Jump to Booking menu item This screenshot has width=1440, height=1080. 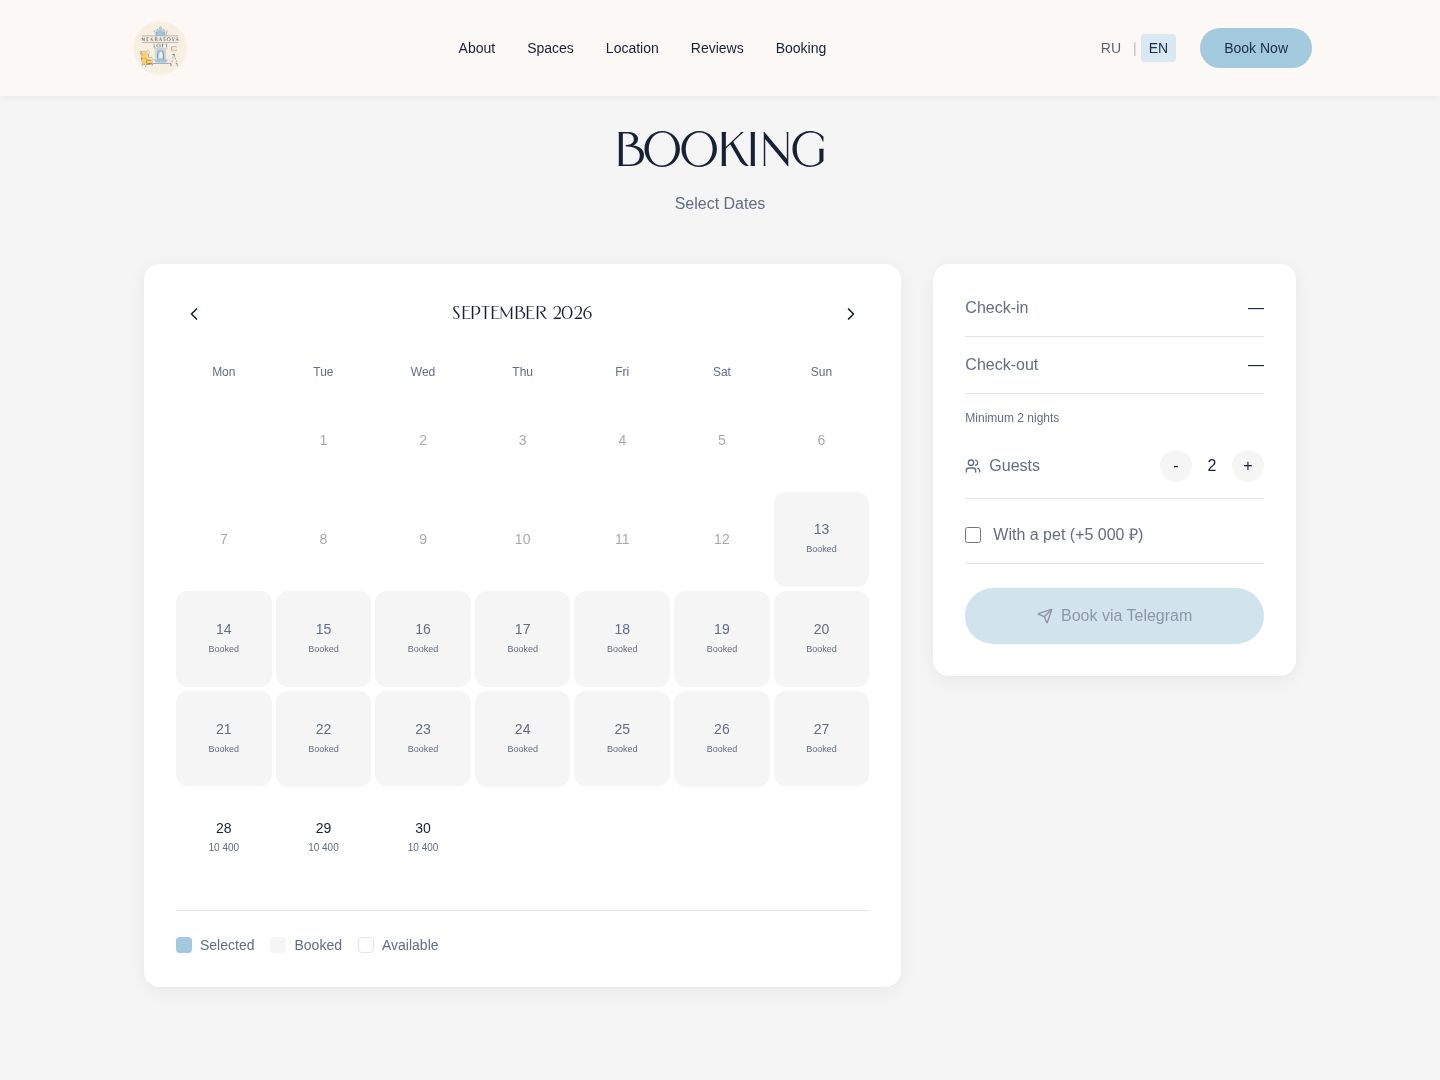tap(801, 48)
